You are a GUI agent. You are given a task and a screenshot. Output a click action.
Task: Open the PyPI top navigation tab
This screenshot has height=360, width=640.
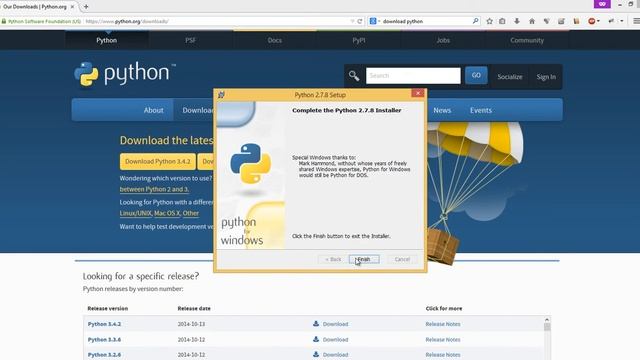[x=359, y=40]
